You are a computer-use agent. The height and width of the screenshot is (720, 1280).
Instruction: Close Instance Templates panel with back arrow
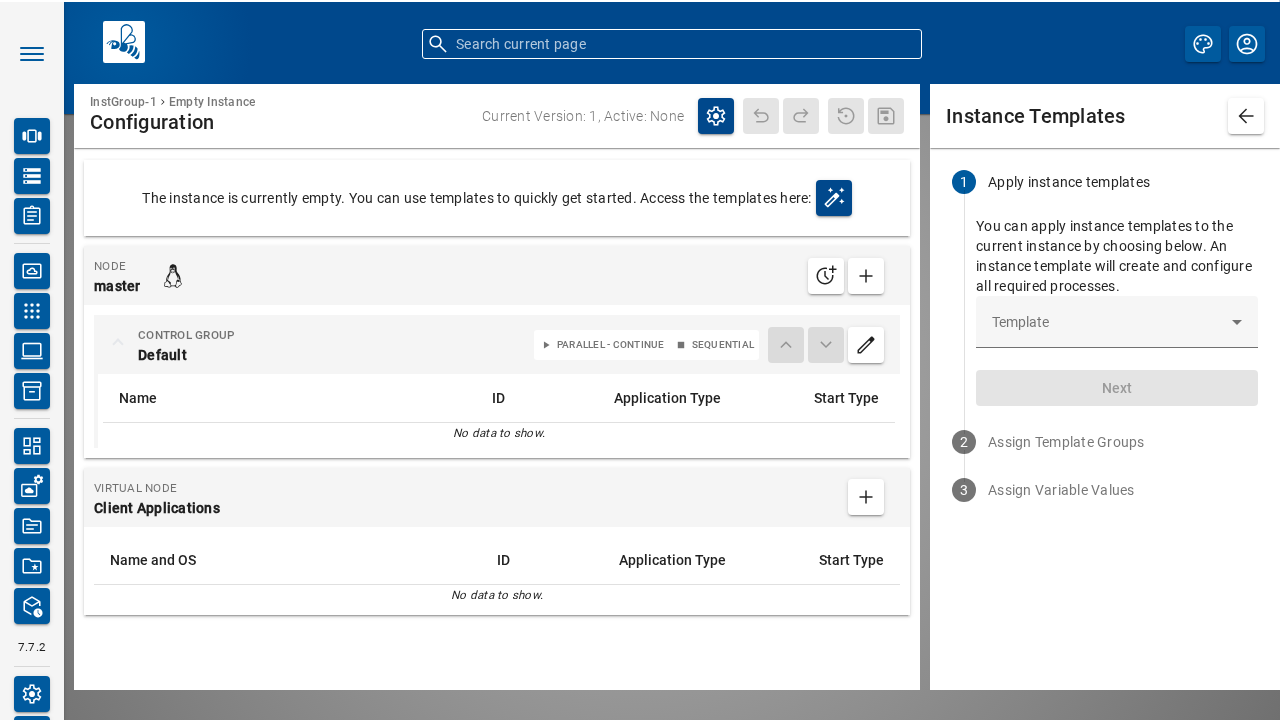tap(1245, 116)
